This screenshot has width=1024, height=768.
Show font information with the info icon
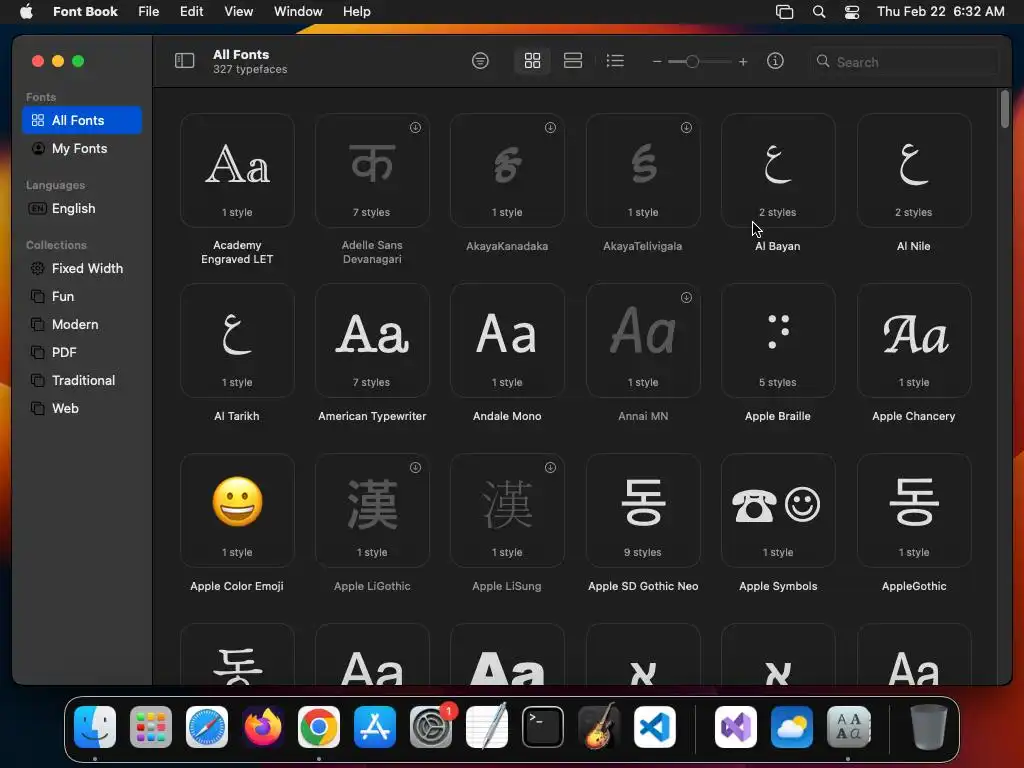tap(775, 61)
